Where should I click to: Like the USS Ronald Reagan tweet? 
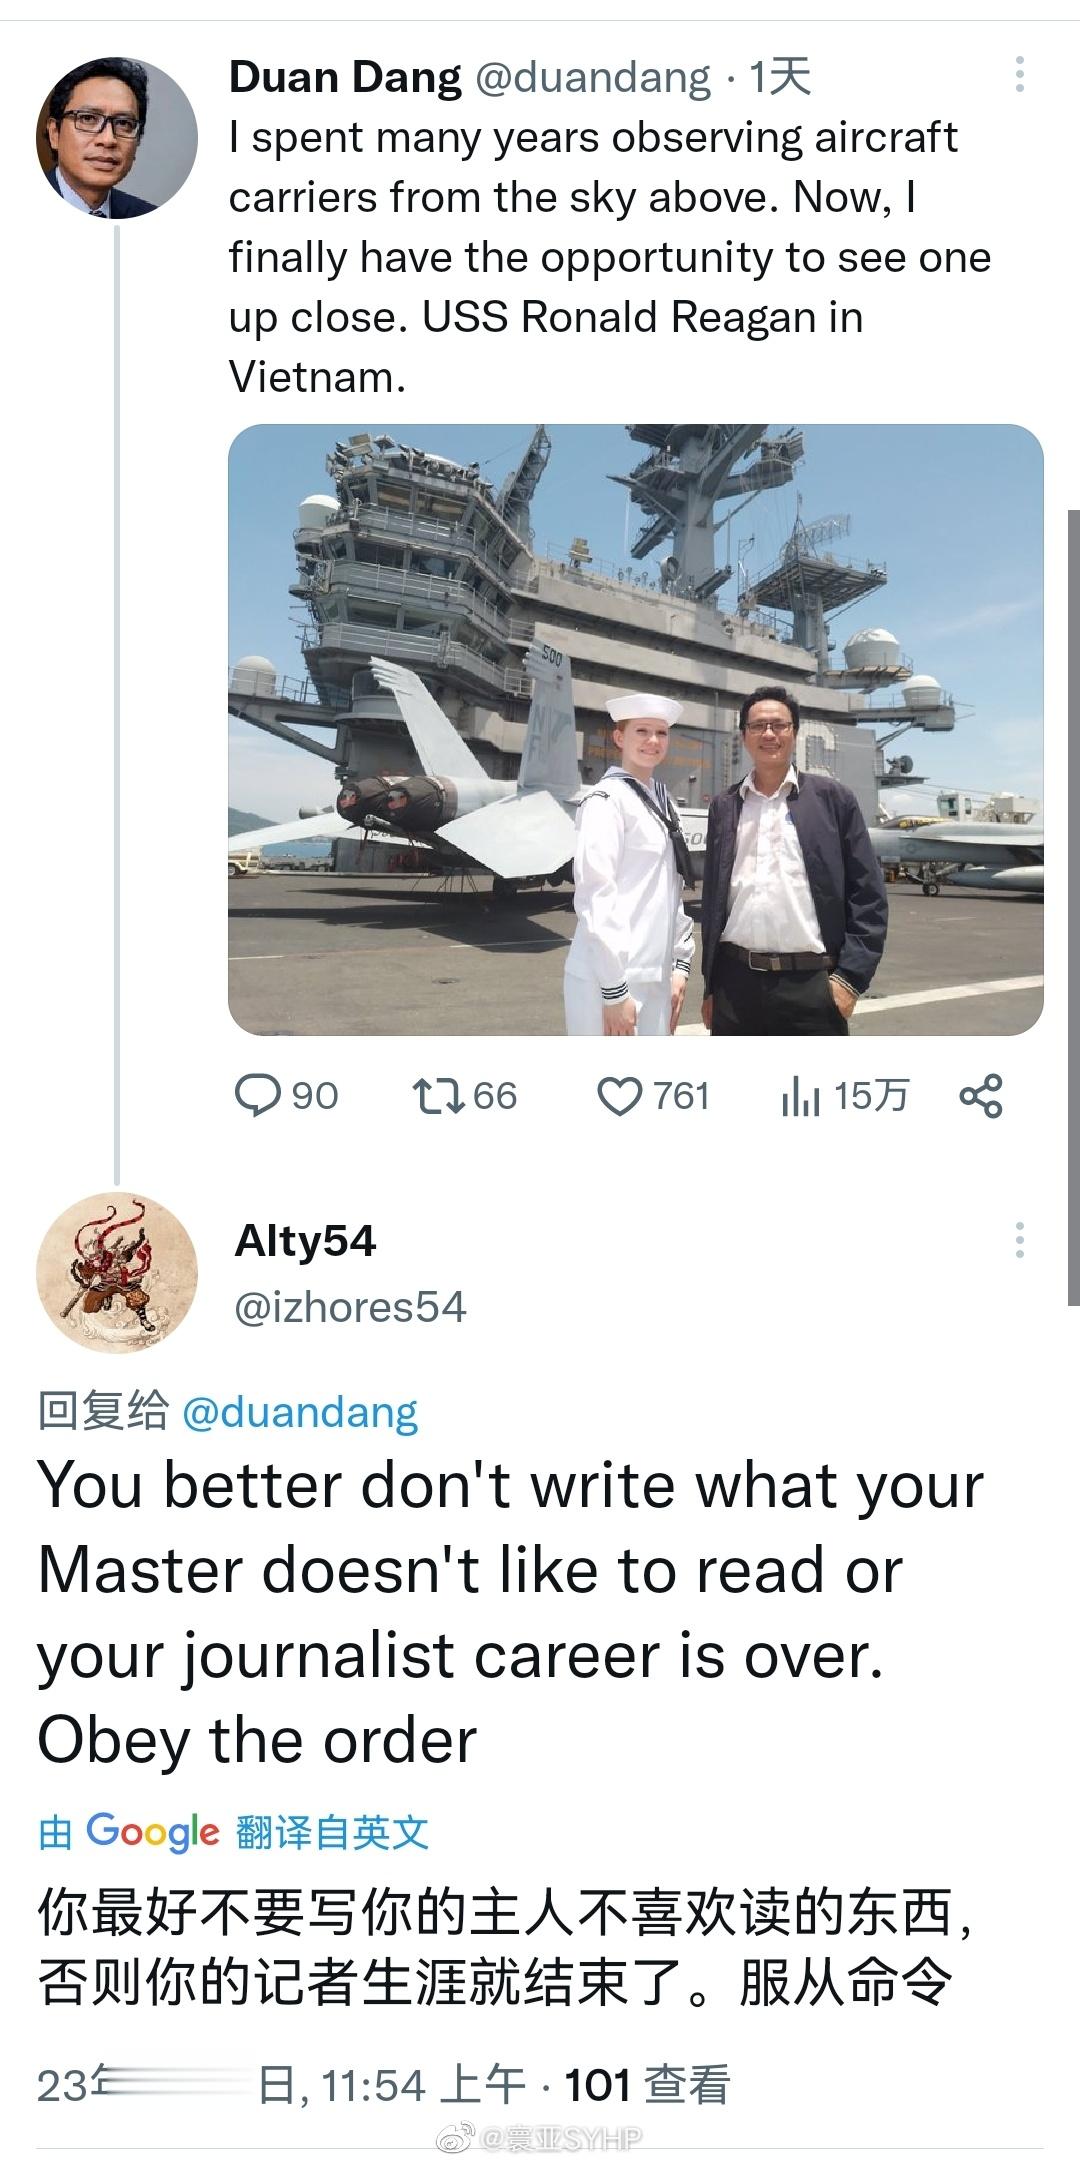click(x=653, y=1096)
